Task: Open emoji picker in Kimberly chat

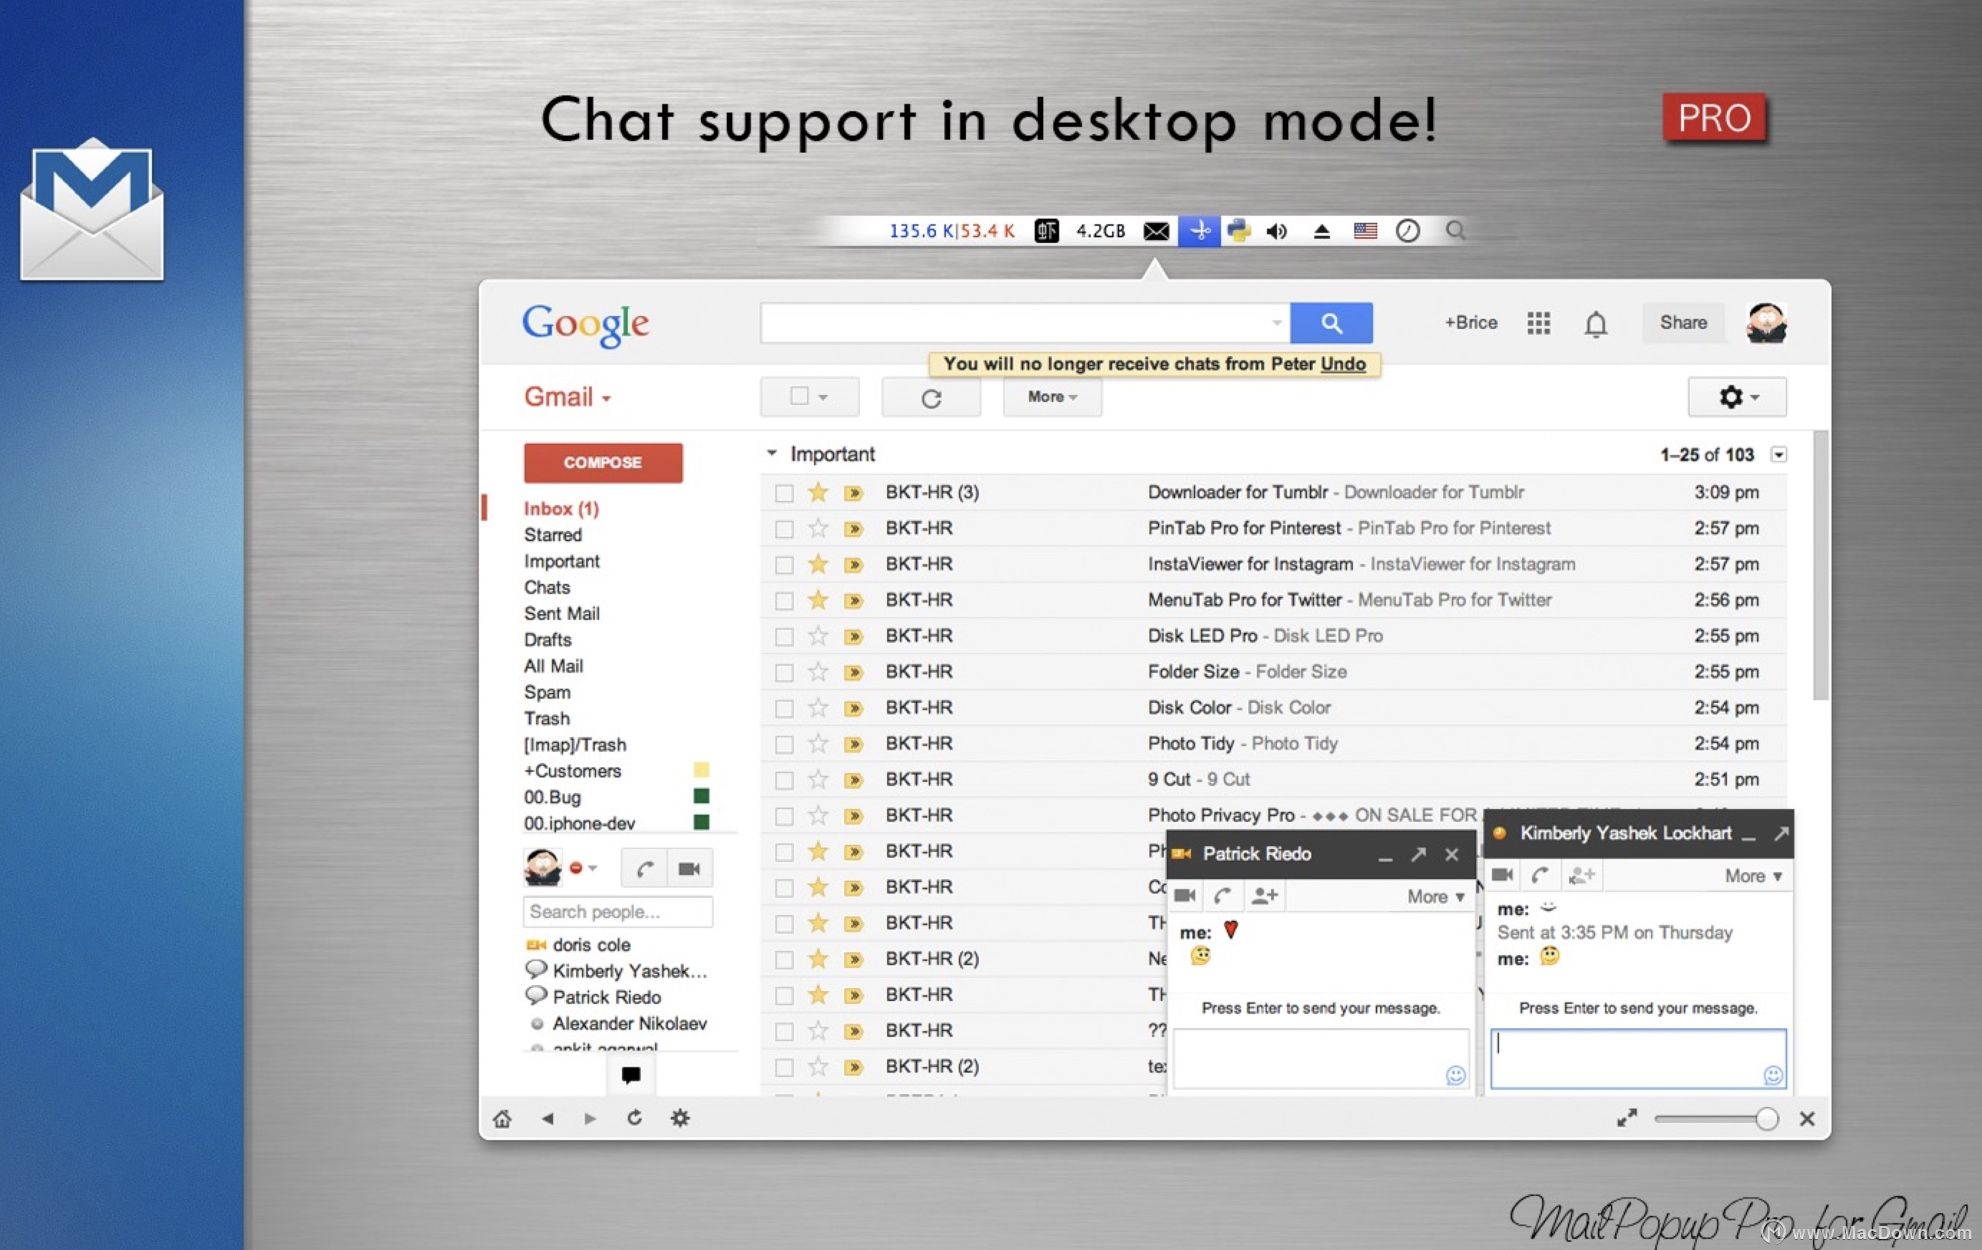Action: [1773, 1075]
